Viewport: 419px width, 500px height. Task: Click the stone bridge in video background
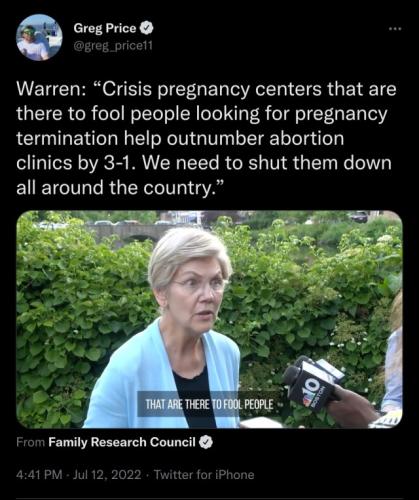tap(132, 232)
